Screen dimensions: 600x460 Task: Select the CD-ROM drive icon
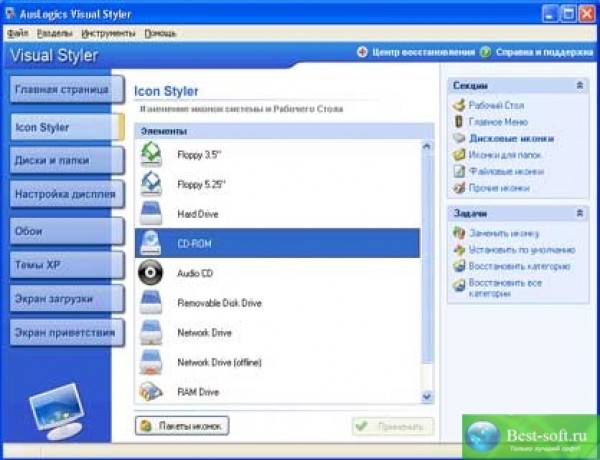[151, 243]
